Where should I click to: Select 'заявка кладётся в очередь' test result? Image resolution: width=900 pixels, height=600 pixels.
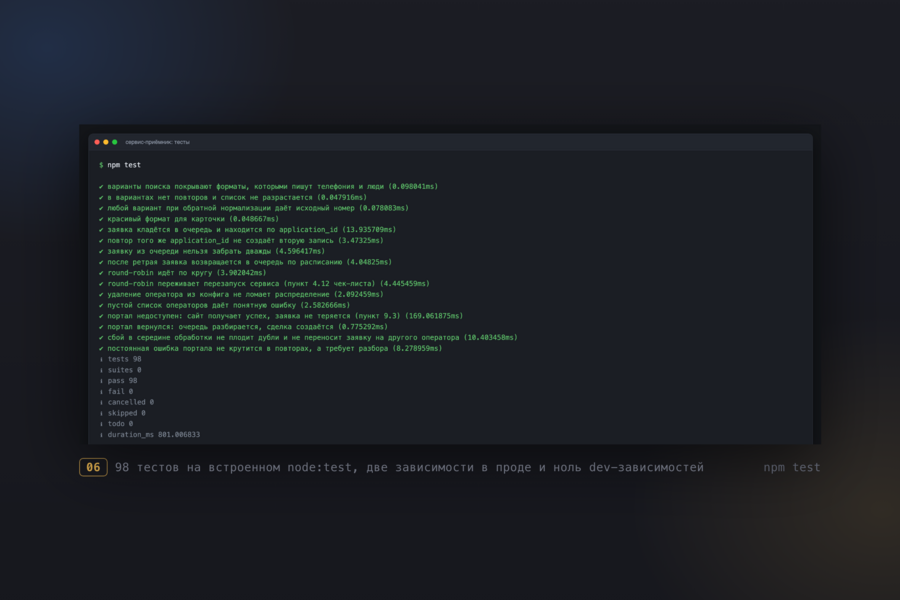pos(247,230)
